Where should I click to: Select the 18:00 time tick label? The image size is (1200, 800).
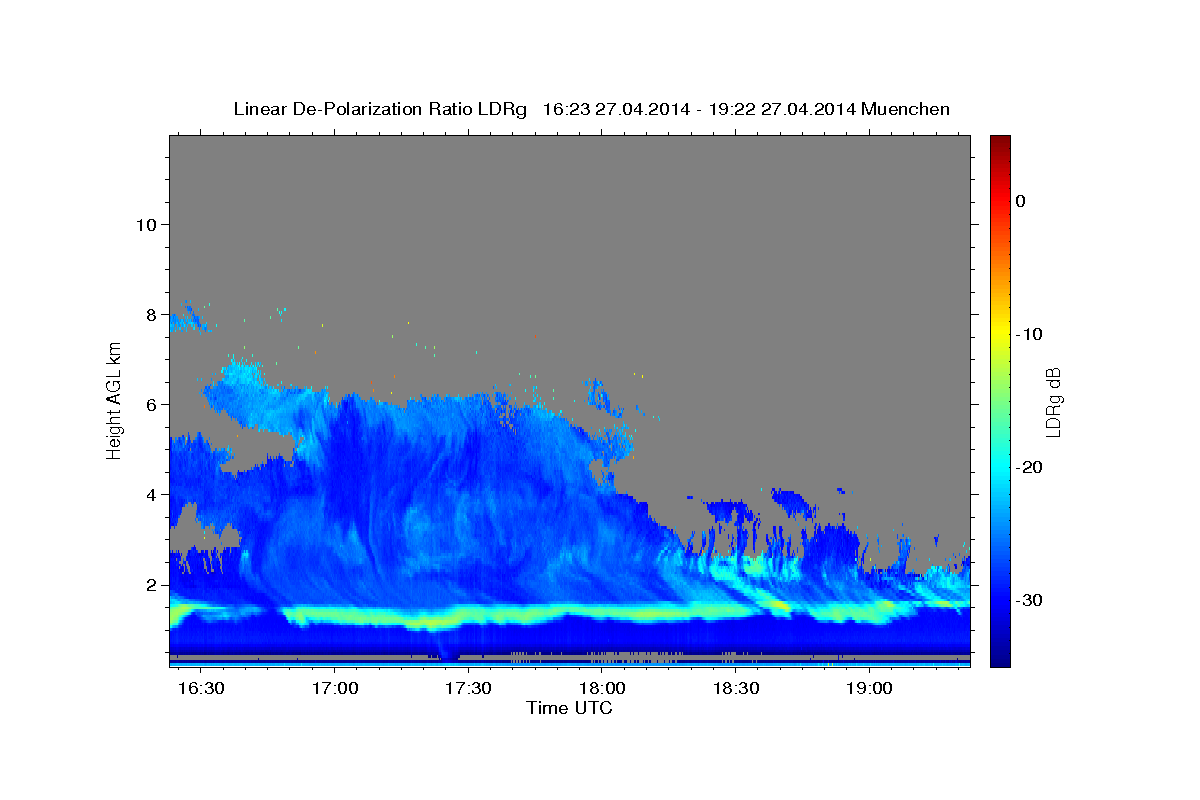[602, 690]
